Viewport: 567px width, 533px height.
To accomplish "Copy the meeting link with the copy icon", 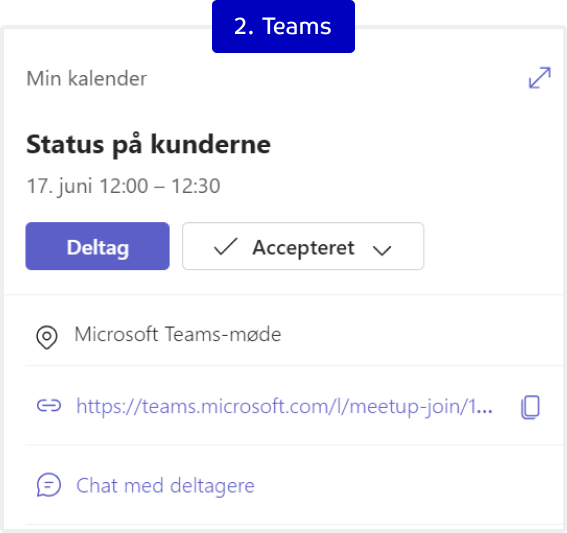I will pyautogui.click(x=530, y=407).
